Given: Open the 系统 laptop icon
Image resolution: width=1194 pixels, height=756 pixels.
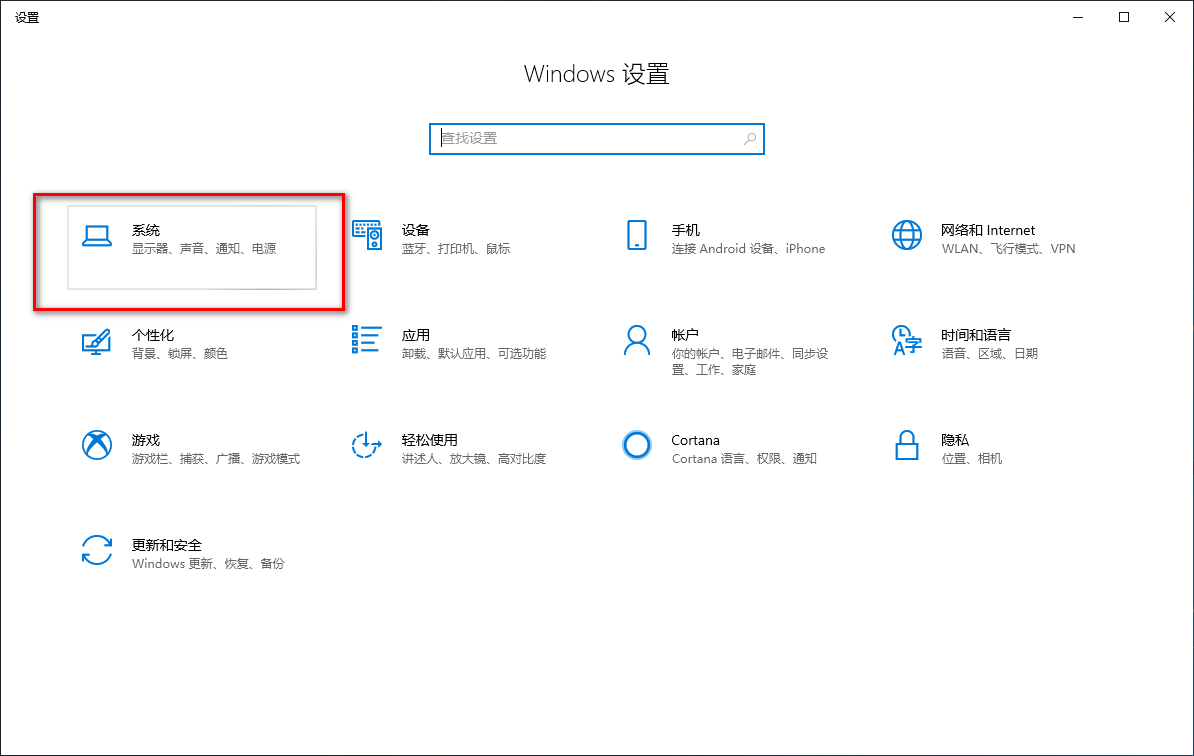Looking at the screenshot, I should pos(97,237).
